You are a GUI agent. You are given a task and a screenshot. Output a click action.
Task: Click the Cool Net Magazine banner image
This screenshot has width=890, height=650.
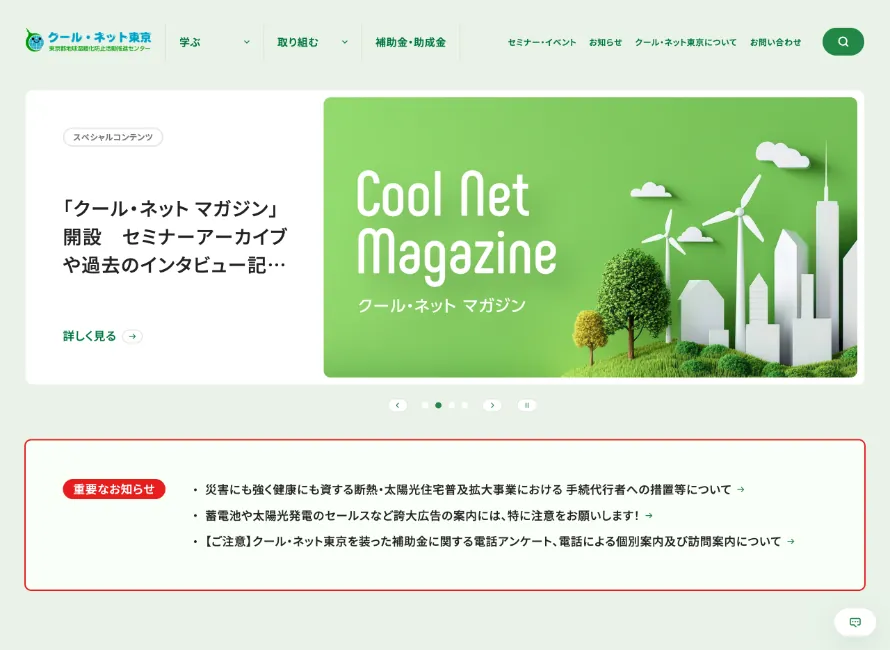pos(590,237)
